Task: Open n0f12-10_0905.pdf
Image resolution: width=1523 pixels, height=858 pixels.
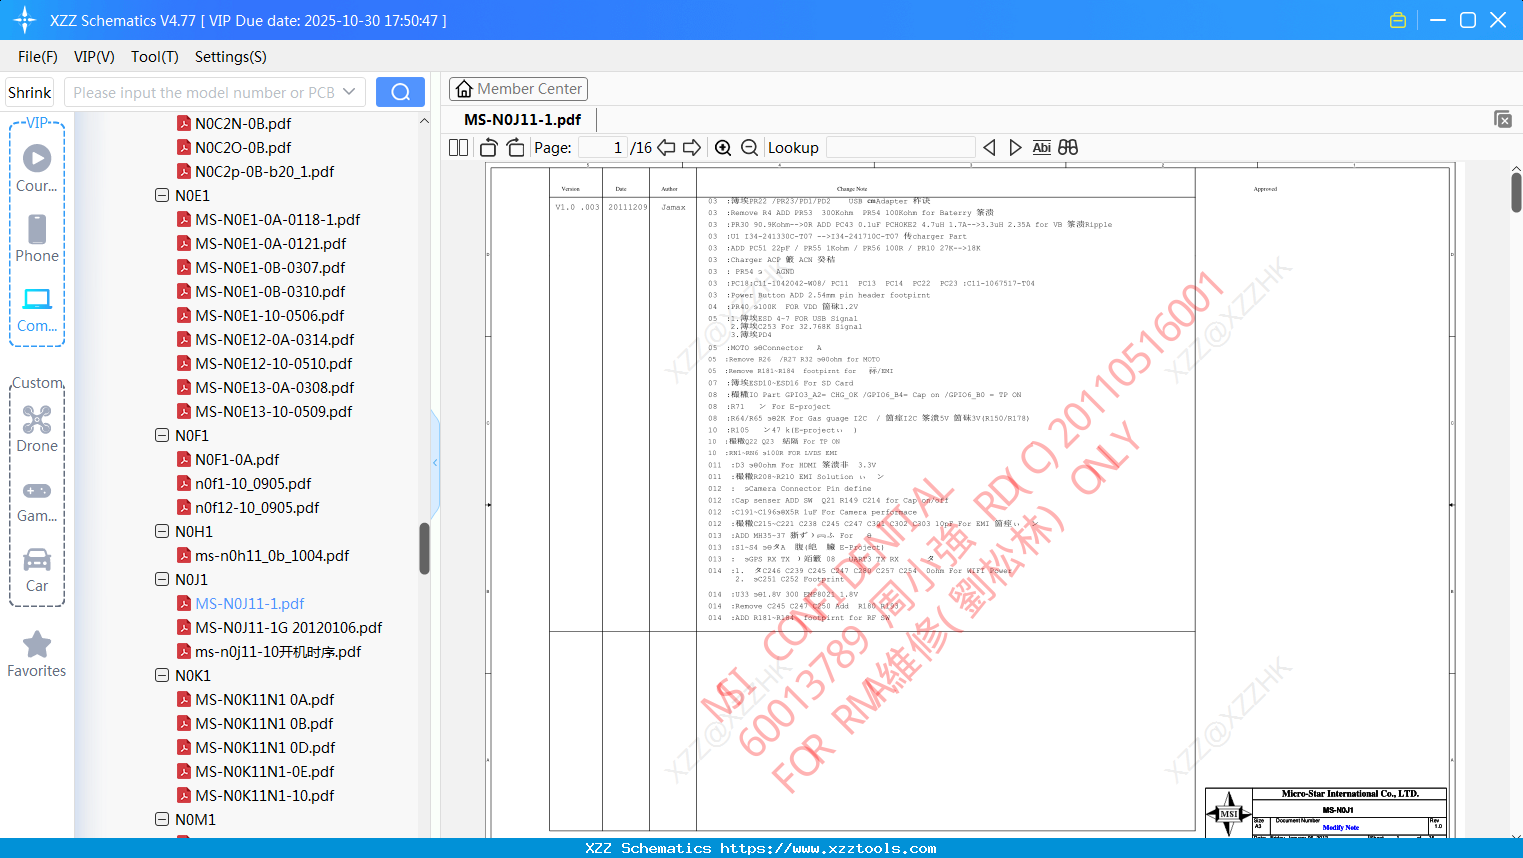Action: [257, 508]
